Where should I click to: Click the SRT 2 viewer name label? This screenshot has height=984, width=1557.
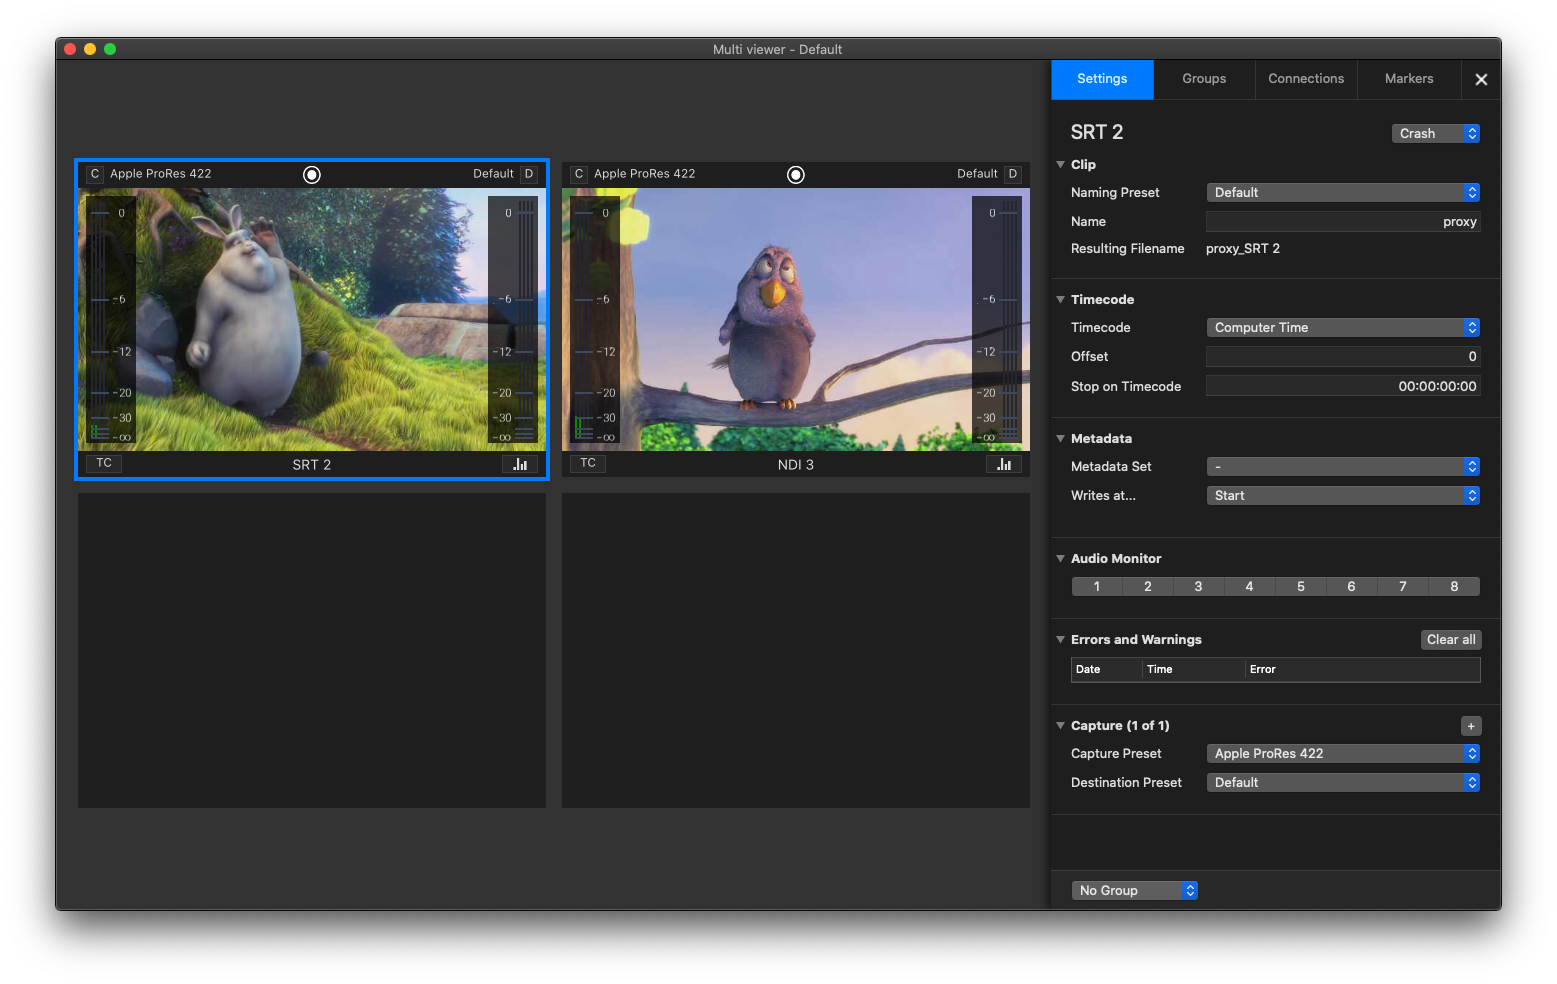click(312, 465)
